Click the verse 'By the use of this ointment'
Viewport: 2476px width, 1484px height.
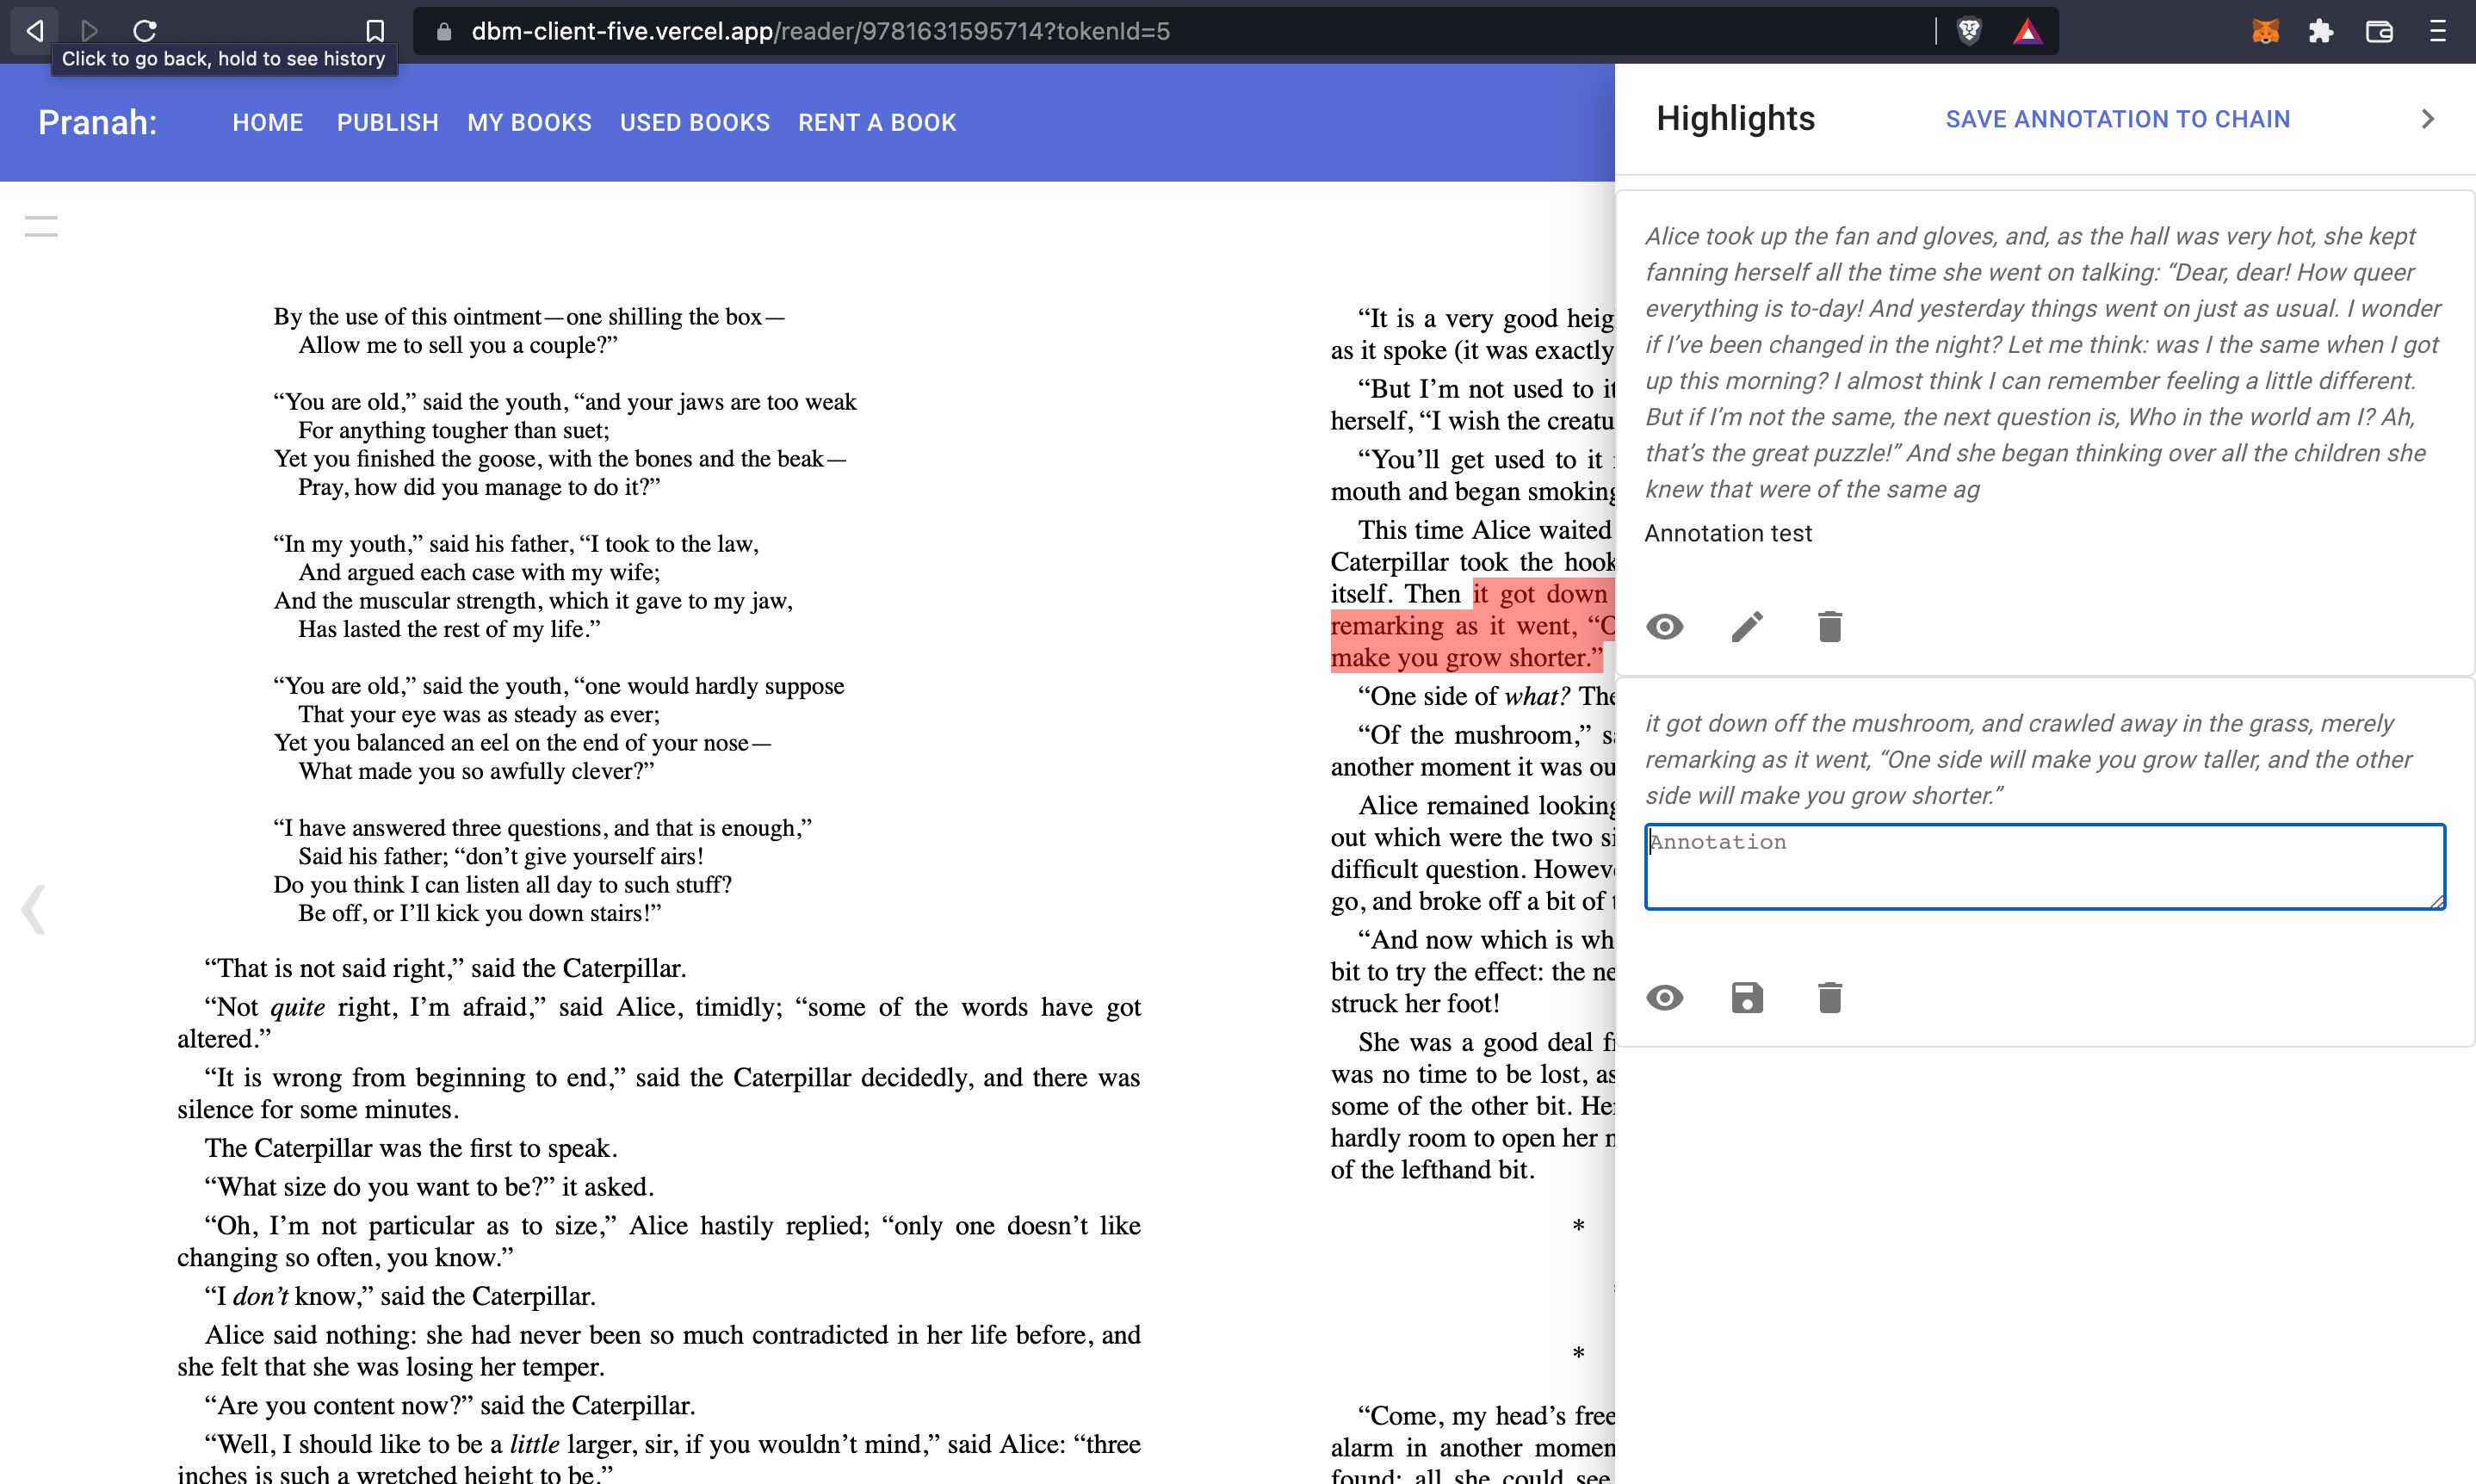coord(530,317)
